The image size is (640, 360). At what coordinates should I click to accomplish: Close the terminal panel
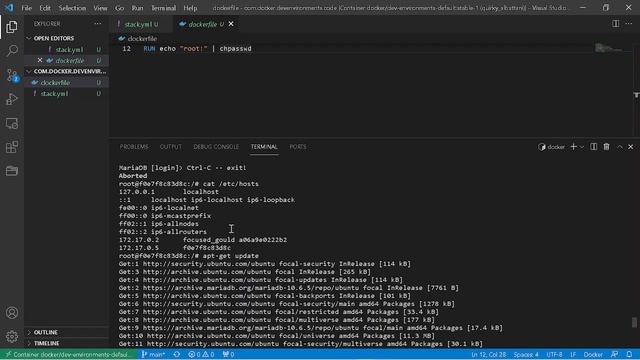[631, 147]
